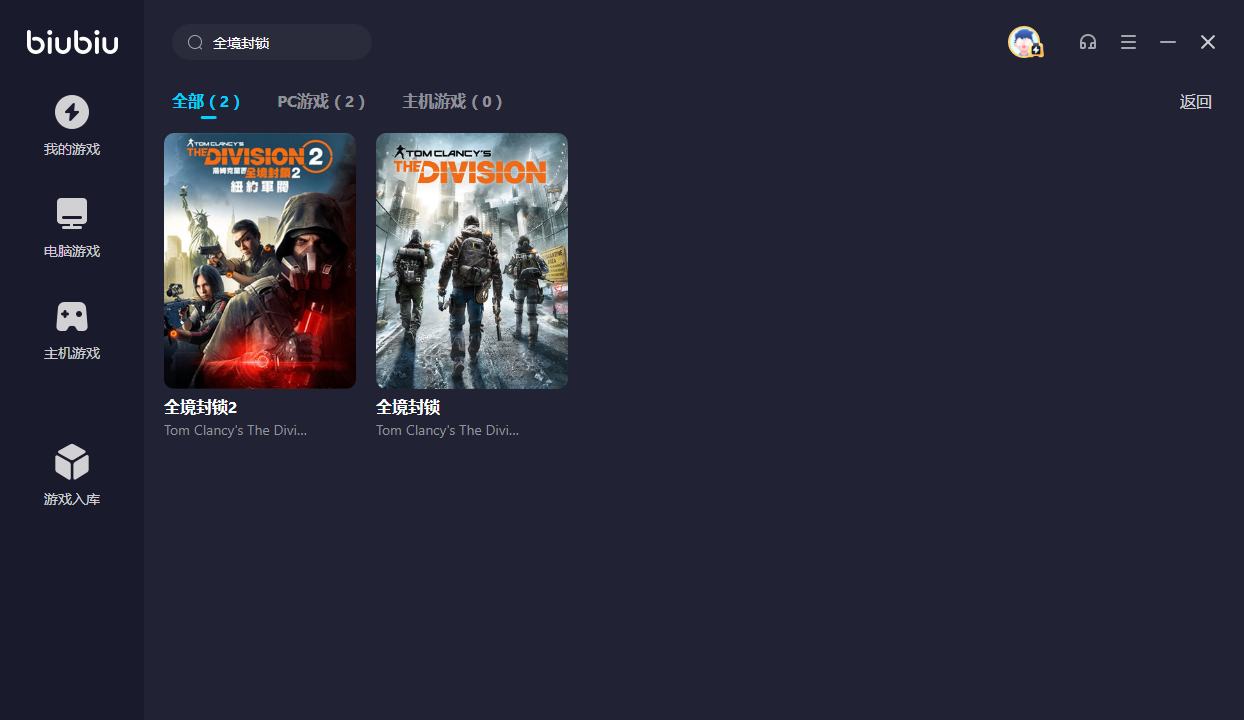Minimize the biubiu window

[x=1168, y=42]
